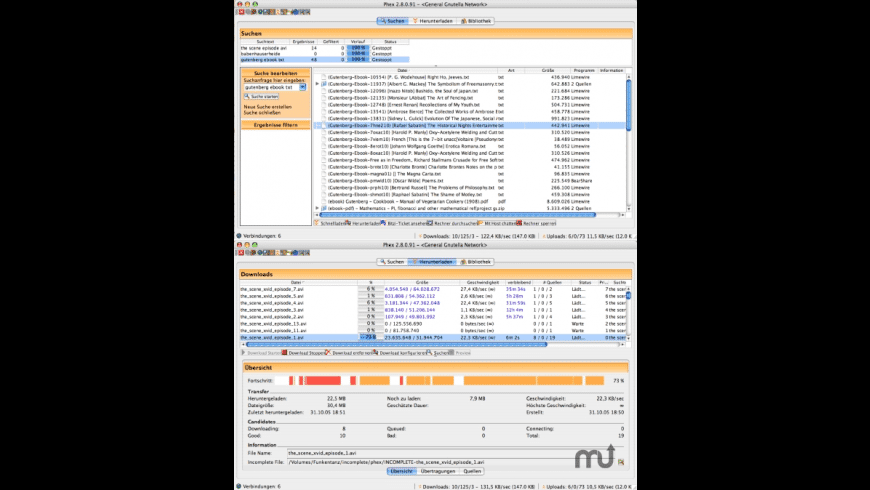Select search 'the scene episode avi' row
Screen dimensions: 870x490
tap(325, 48)
